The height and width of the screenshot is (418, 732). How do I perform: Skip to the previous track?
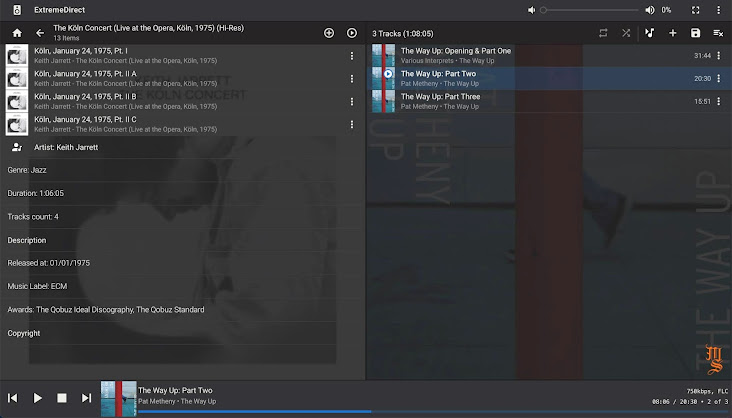pyautogui.click(x=13, y=398)
